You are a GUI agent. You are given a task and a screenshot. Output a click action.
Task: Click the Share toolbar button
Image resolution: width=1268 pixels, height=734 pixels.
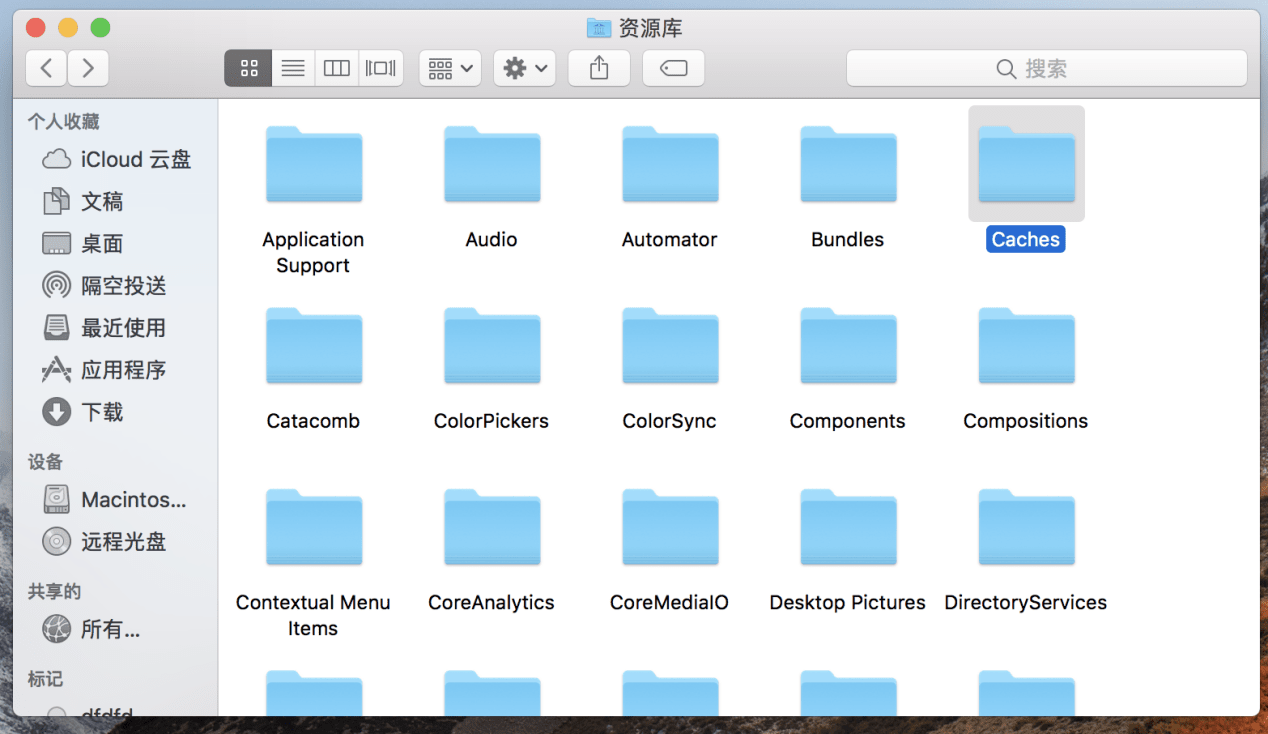pos(599,68)
